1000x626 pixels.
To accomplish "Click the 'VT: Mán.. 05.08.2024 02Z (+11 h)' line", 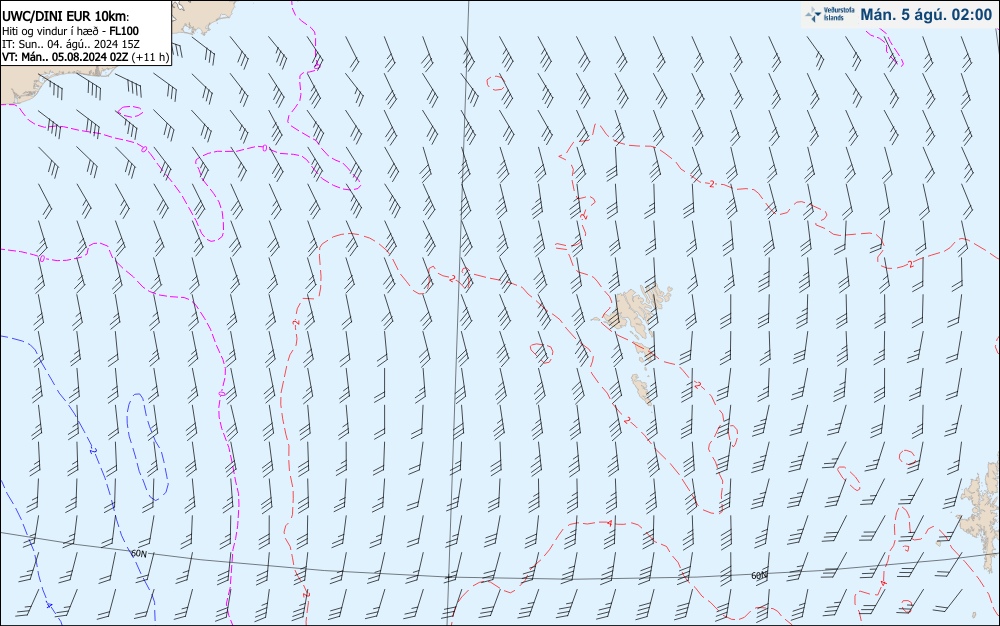I will pos(85,57).
